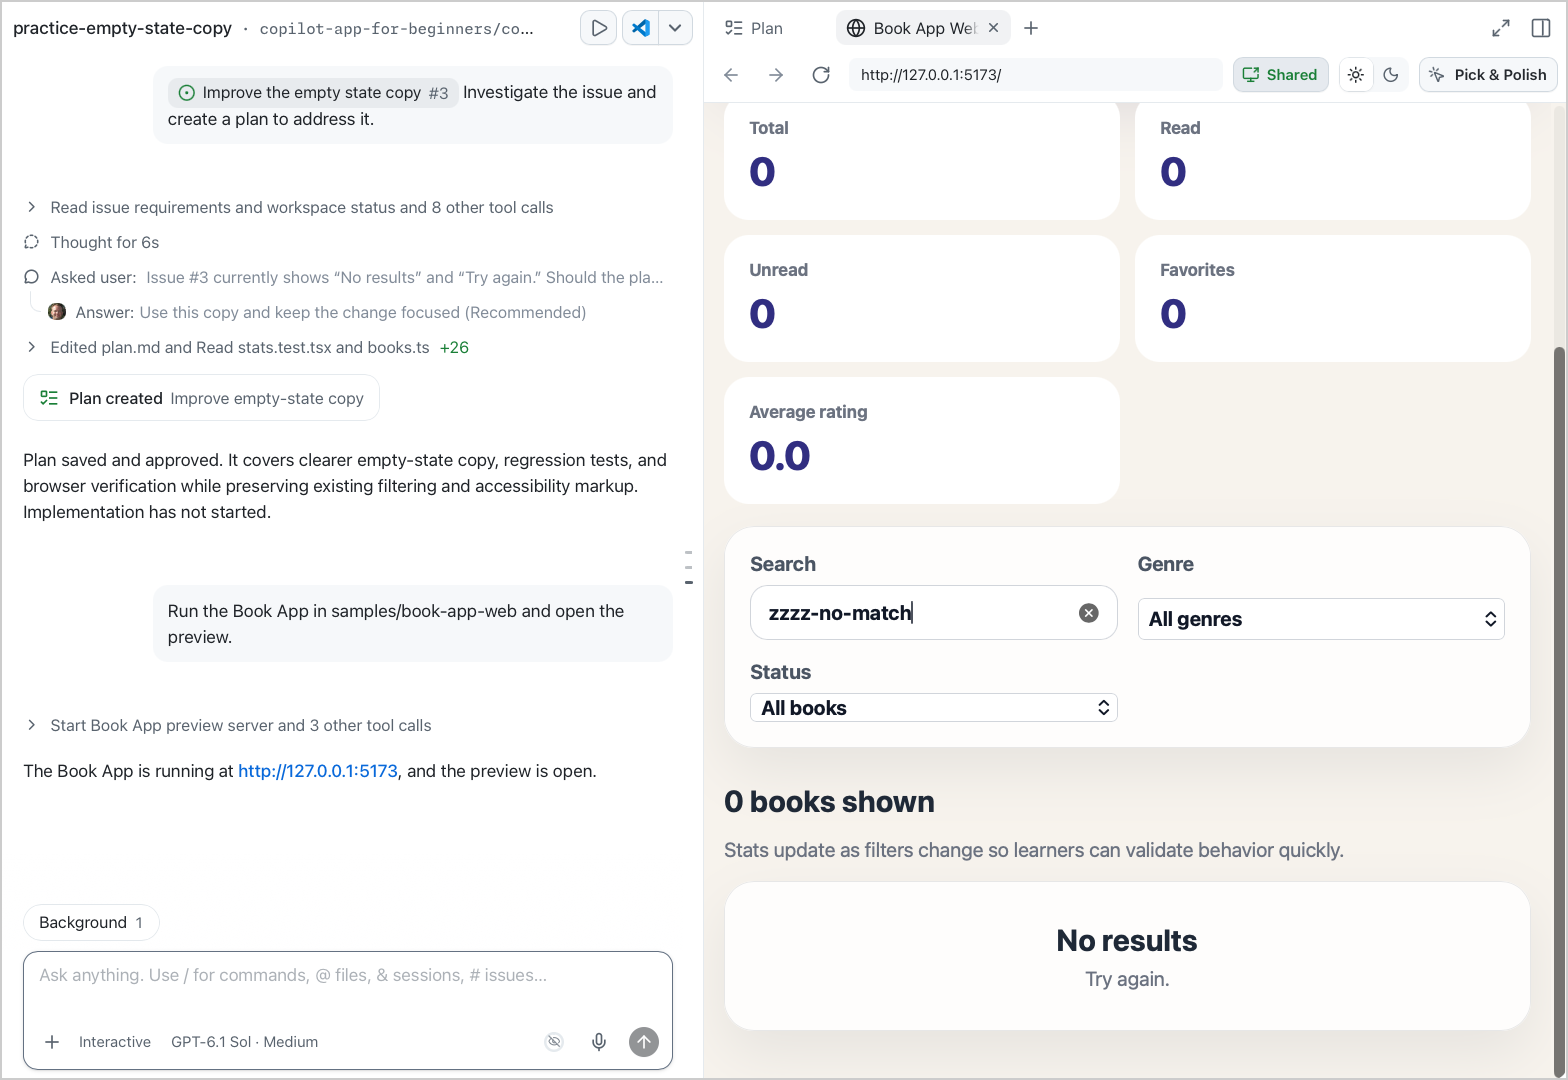
Task: Toggle the Shared browser button
Action: [x=1280, y=75]
